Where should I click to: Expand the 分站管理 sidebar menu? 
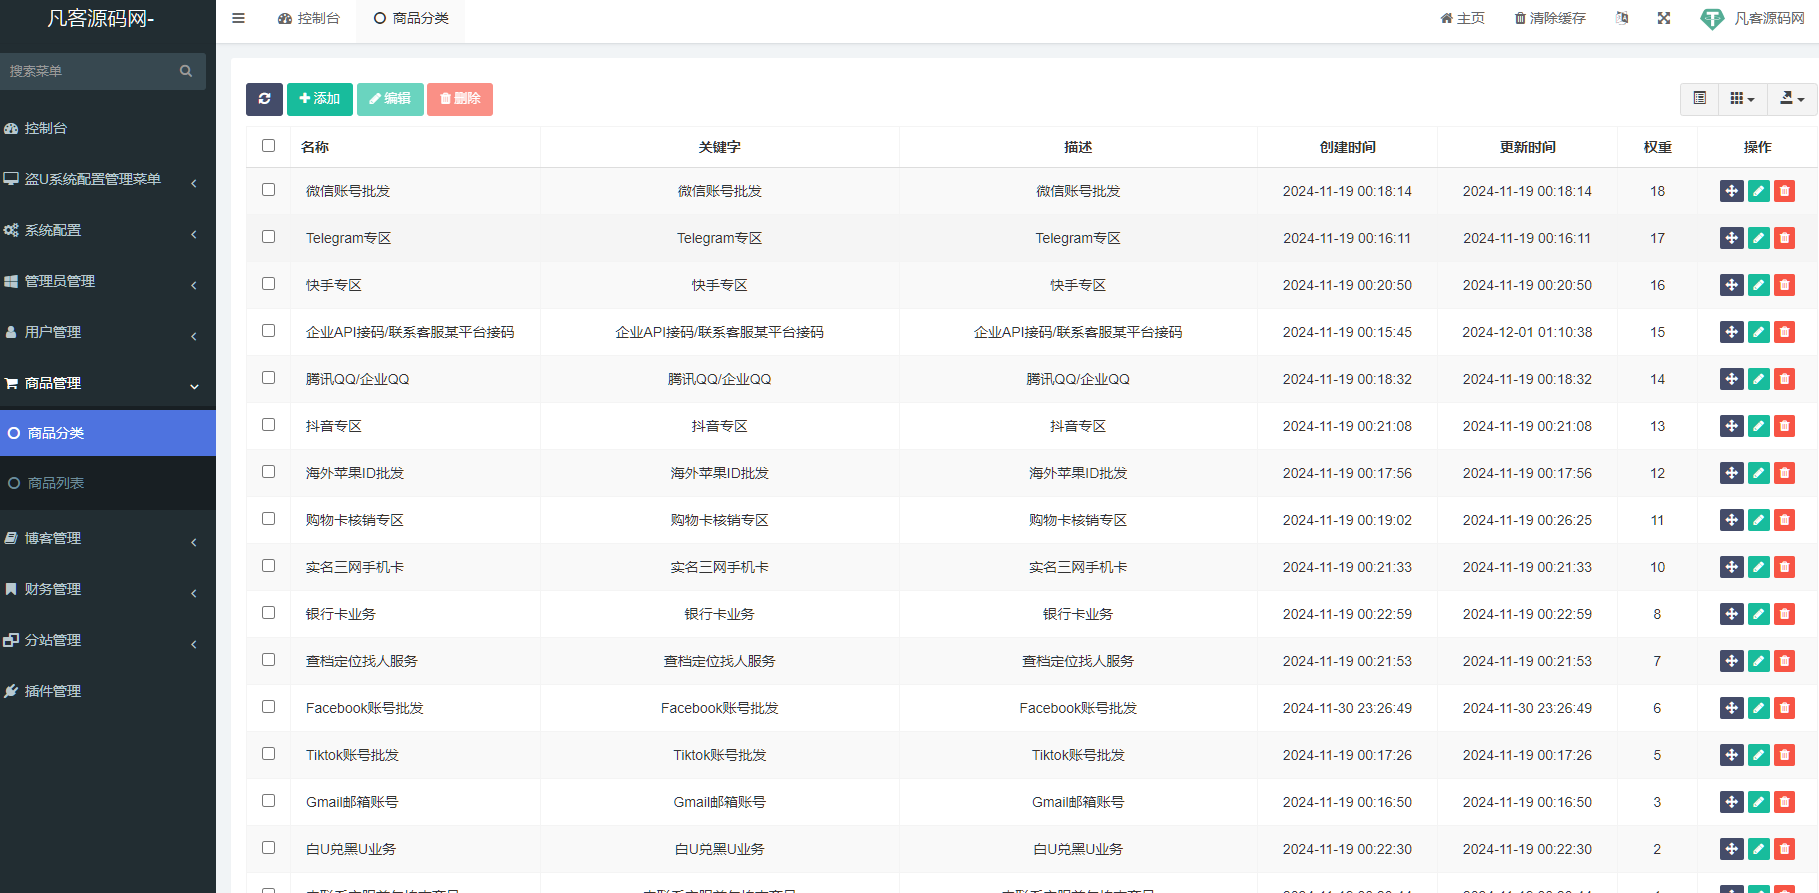108,641
